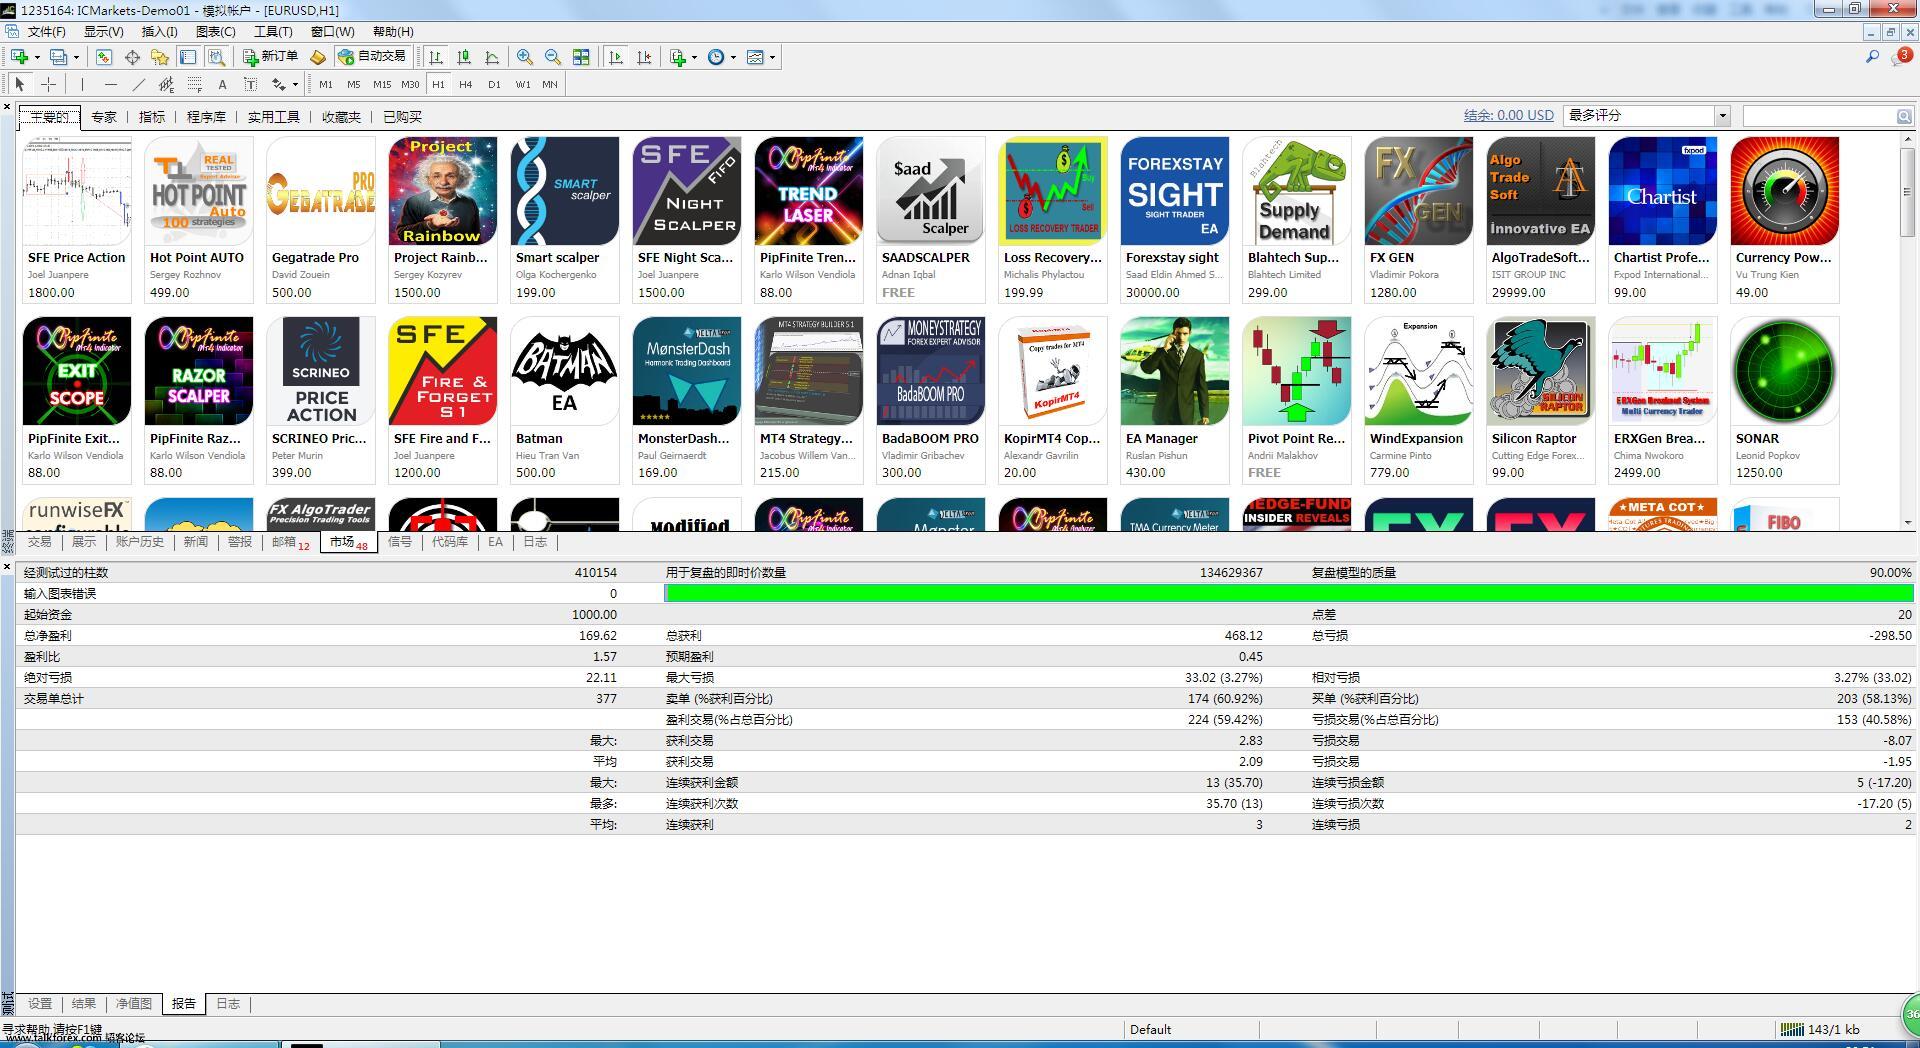The image size is (1920, 1048).
Task: Toggle the Strategy Tester magnifier icon
Action: coord(216,57)
